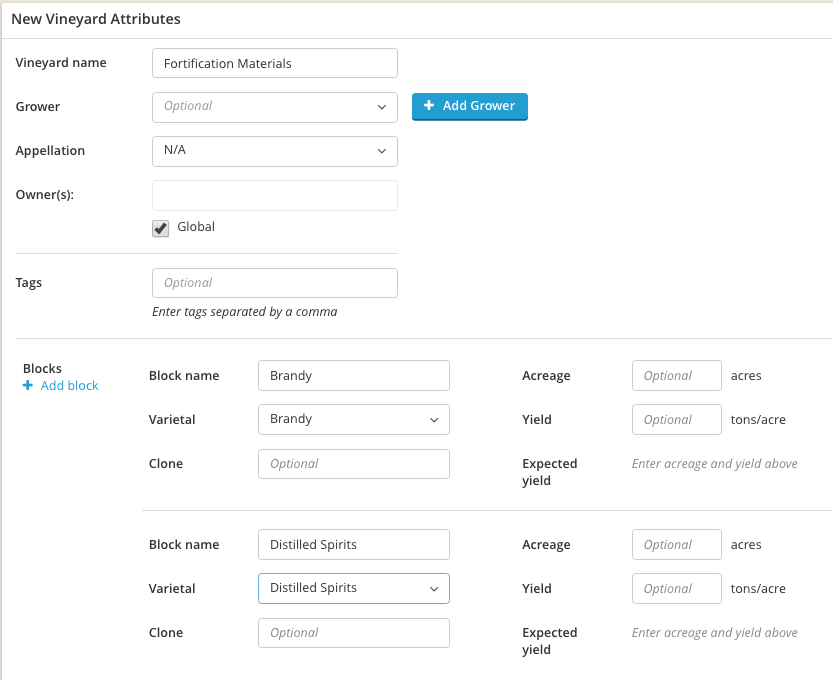This screenshot has height=680, width=833.
Task: Expand the Distilled Spirits Varietal dropdown
Action: 354,588
